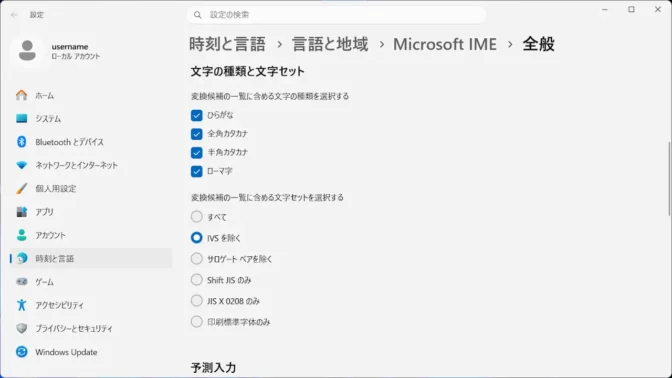Click the Privacy shield icon
672x378 pixels.
coord(21,328)
